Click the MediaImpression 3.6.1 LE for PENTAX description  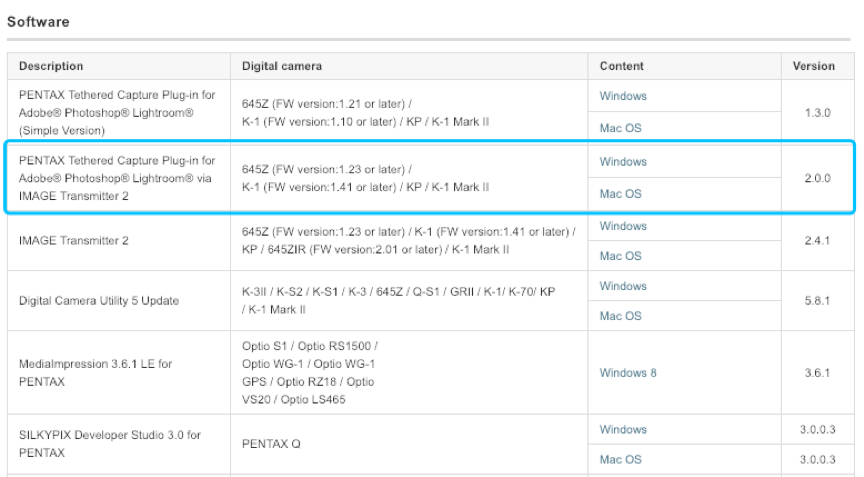[x=95, y=373]
